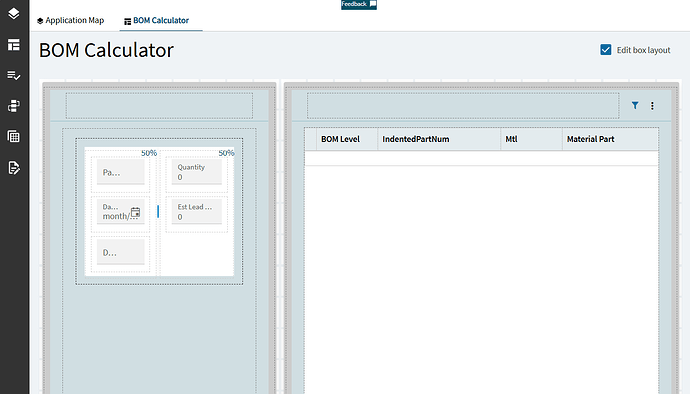Select the left panel's empty title box
This screenshot has width=690, height=394.
click(x=159, y=106)
